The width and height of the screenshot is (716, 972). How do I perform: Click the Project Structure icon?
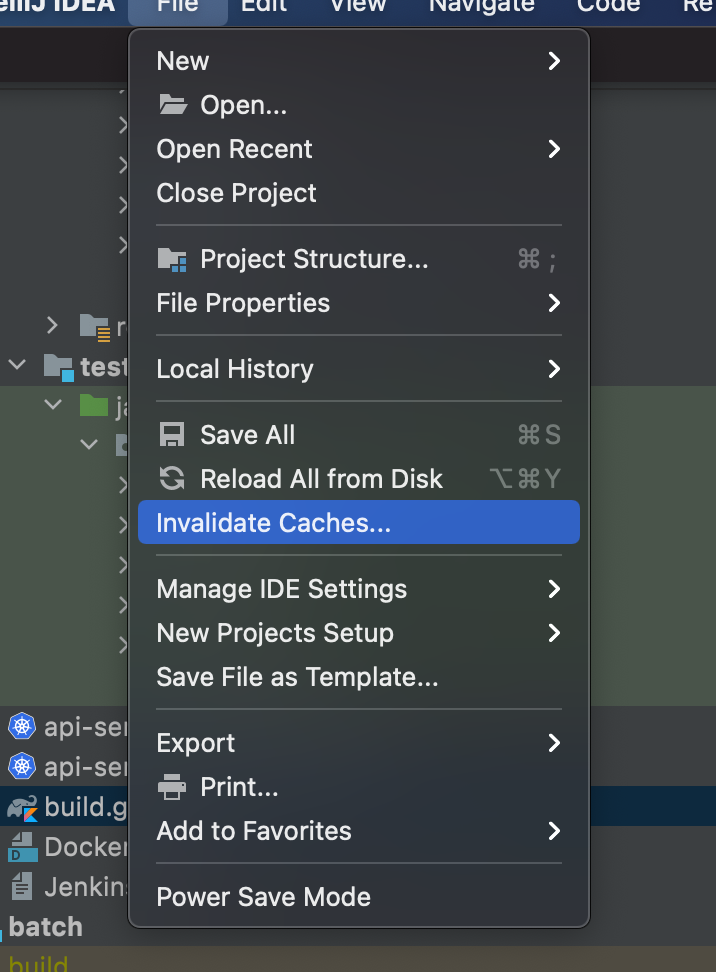(x=172, y=259)
